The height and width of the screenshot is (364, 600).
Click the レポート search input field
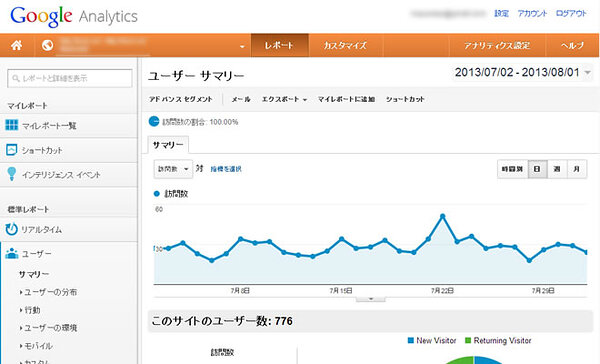pos(70,78)
